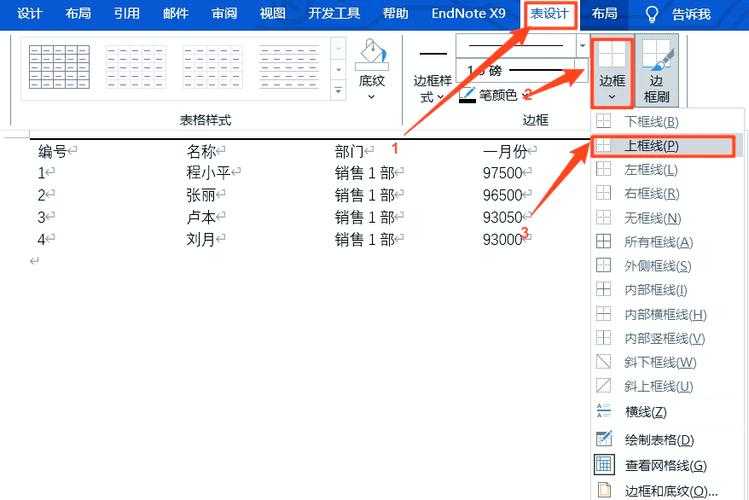Image resolution: width=749 pixels, height=500 pixels.
Task: Open 边框样式 border styles dropdown
Action: [432, 89]
